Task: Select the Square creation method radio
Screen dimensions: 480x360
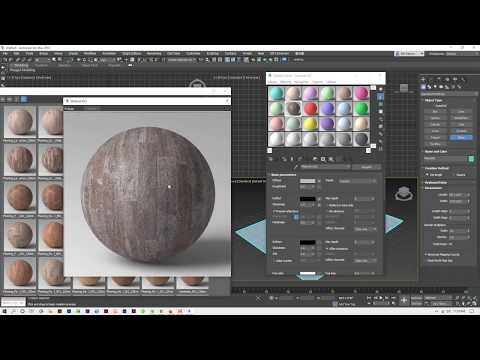Action: pyautogui.click(x=454, y=174)
